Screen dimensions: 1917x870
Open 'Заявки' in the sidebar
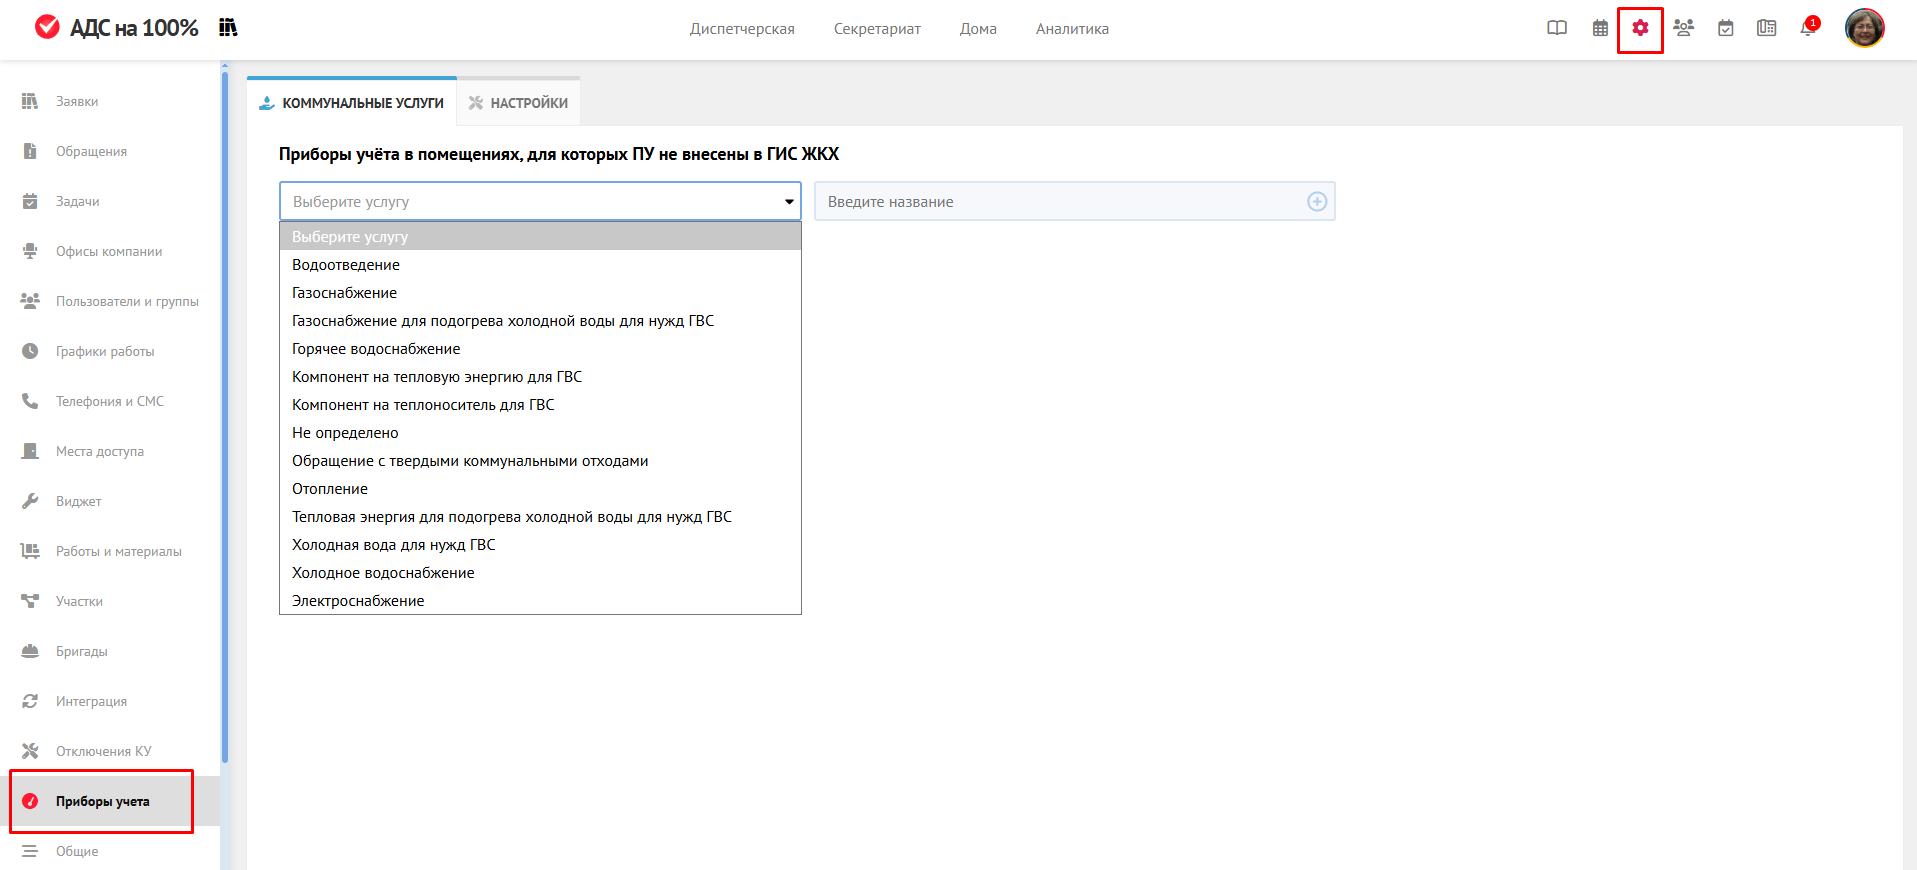[77, 102]
